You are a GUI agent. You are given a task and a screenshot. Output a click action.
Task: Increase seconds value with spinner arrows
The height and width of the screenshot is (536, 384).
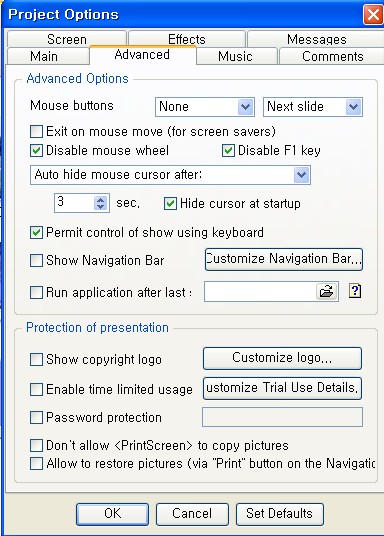(101, 200)
